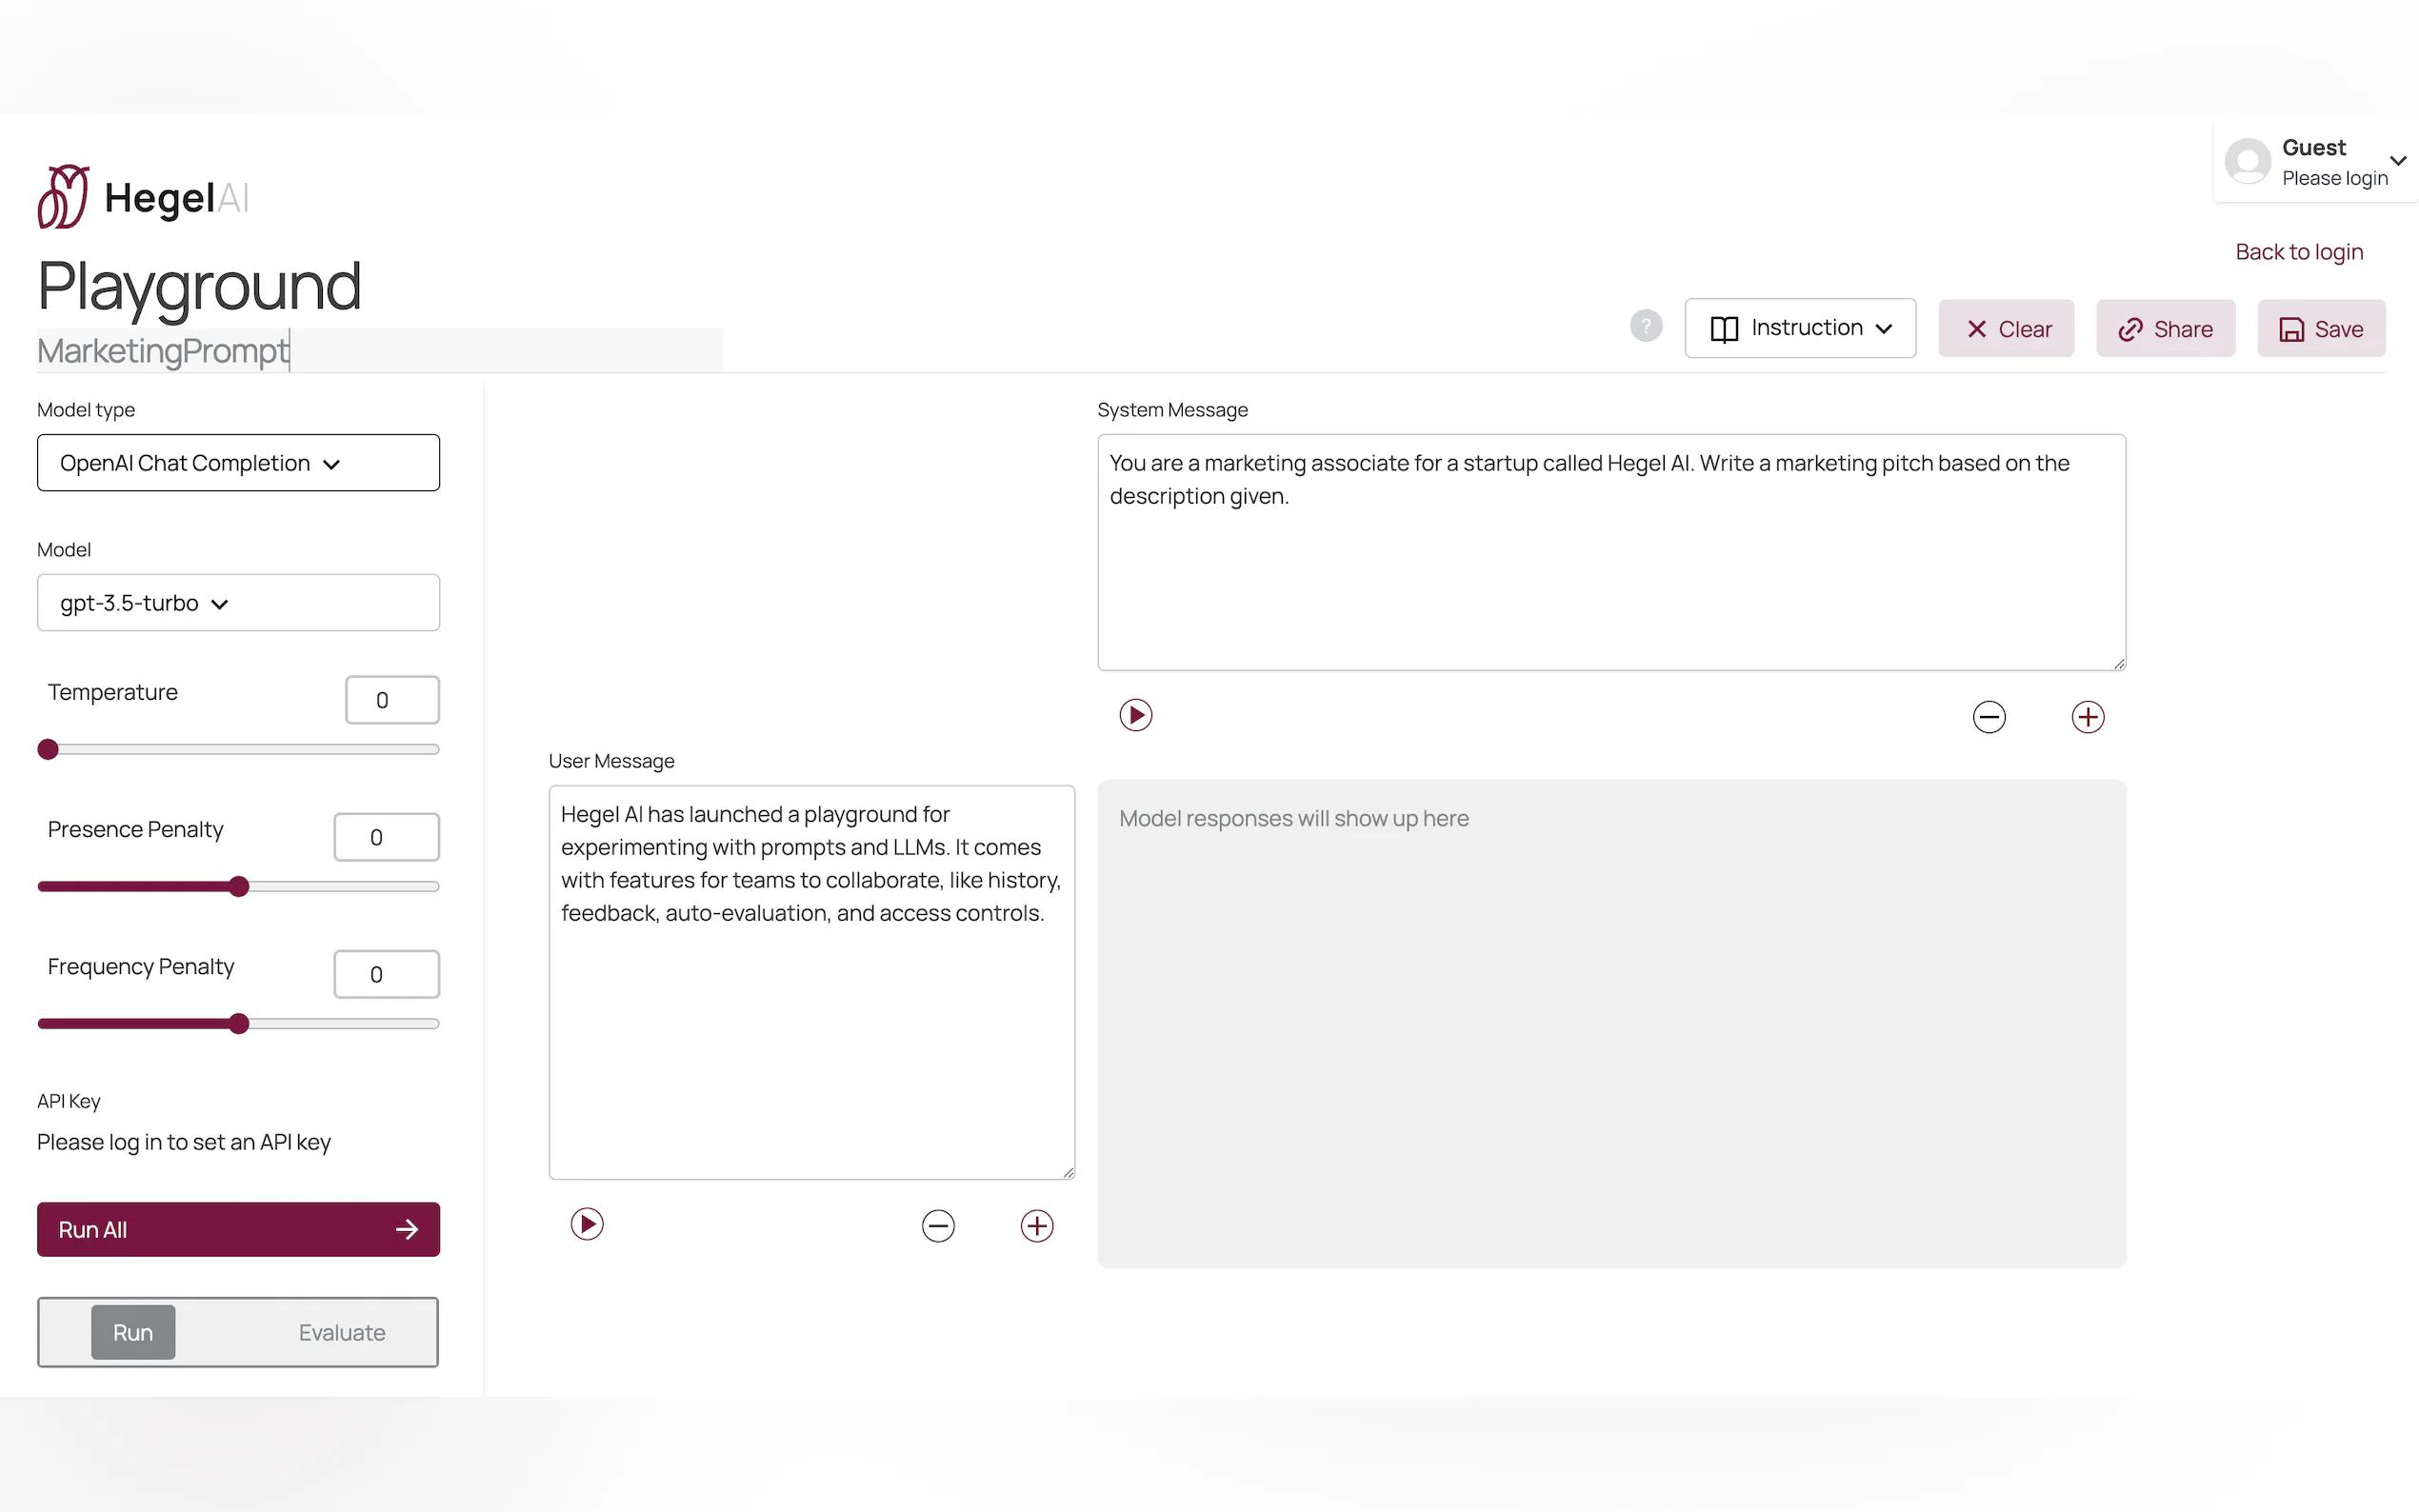Open the gpt-3.5-turbo model dropdown
This screenshot has width=2419, height=1512.
click(x=238, y=603)
